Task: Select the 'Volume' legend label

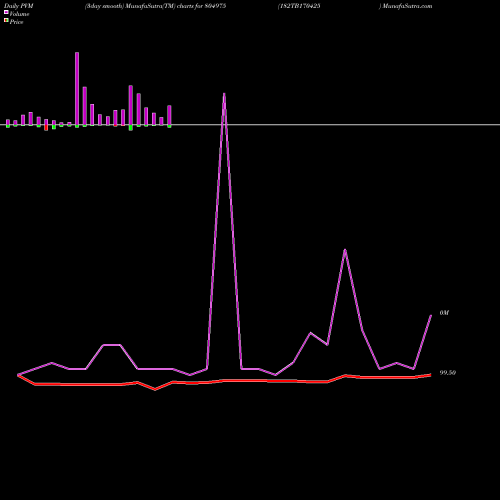Action: click(x=19, y=14)
